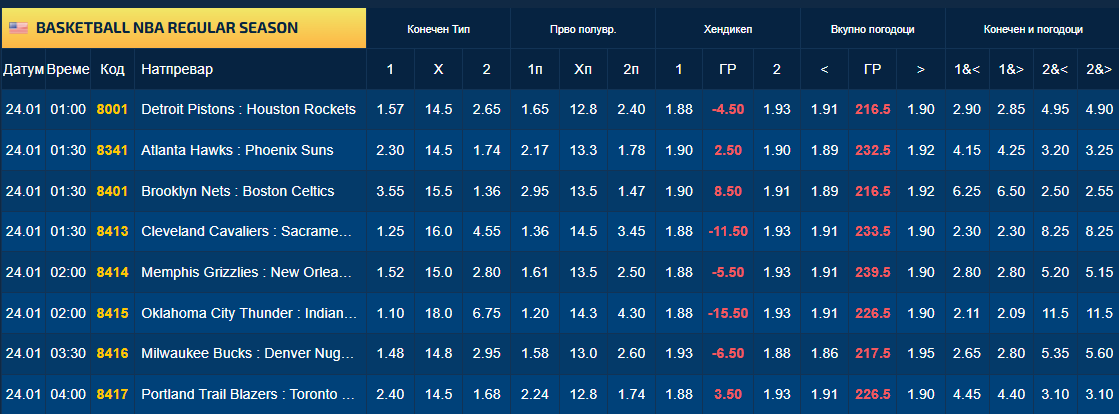Select the Хендикеп market group header
Screen dimensions: 1119x414
(x=728, y=30)
